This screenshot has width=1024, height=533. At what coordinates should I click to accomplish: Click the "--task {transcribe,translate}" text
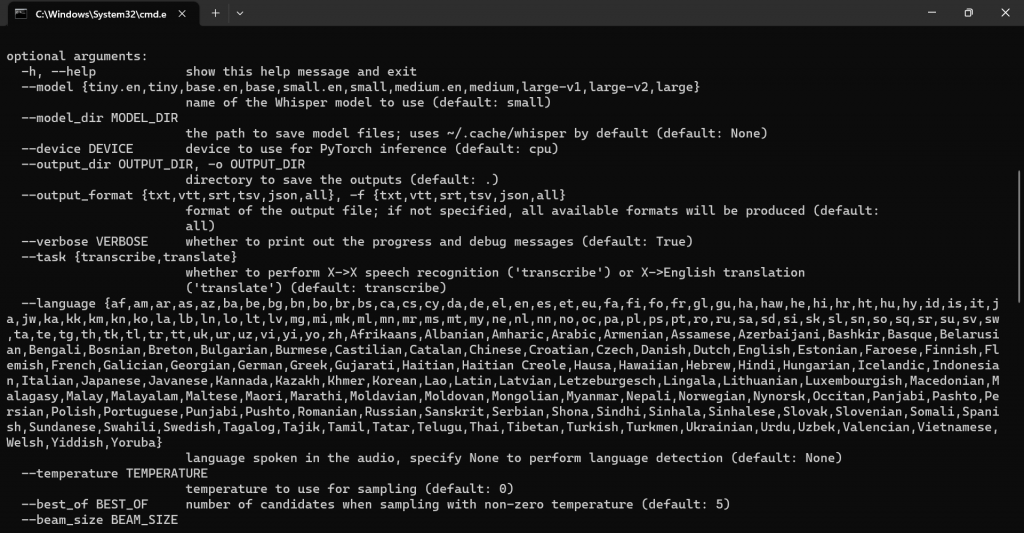129,257
